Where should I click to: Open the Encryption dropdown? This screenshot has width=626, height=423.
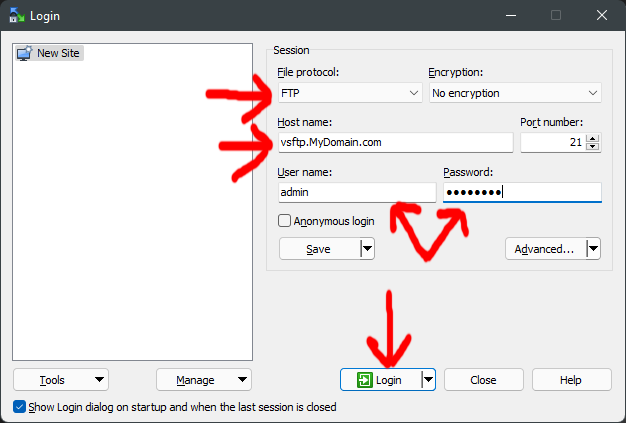tap(514, 93)
